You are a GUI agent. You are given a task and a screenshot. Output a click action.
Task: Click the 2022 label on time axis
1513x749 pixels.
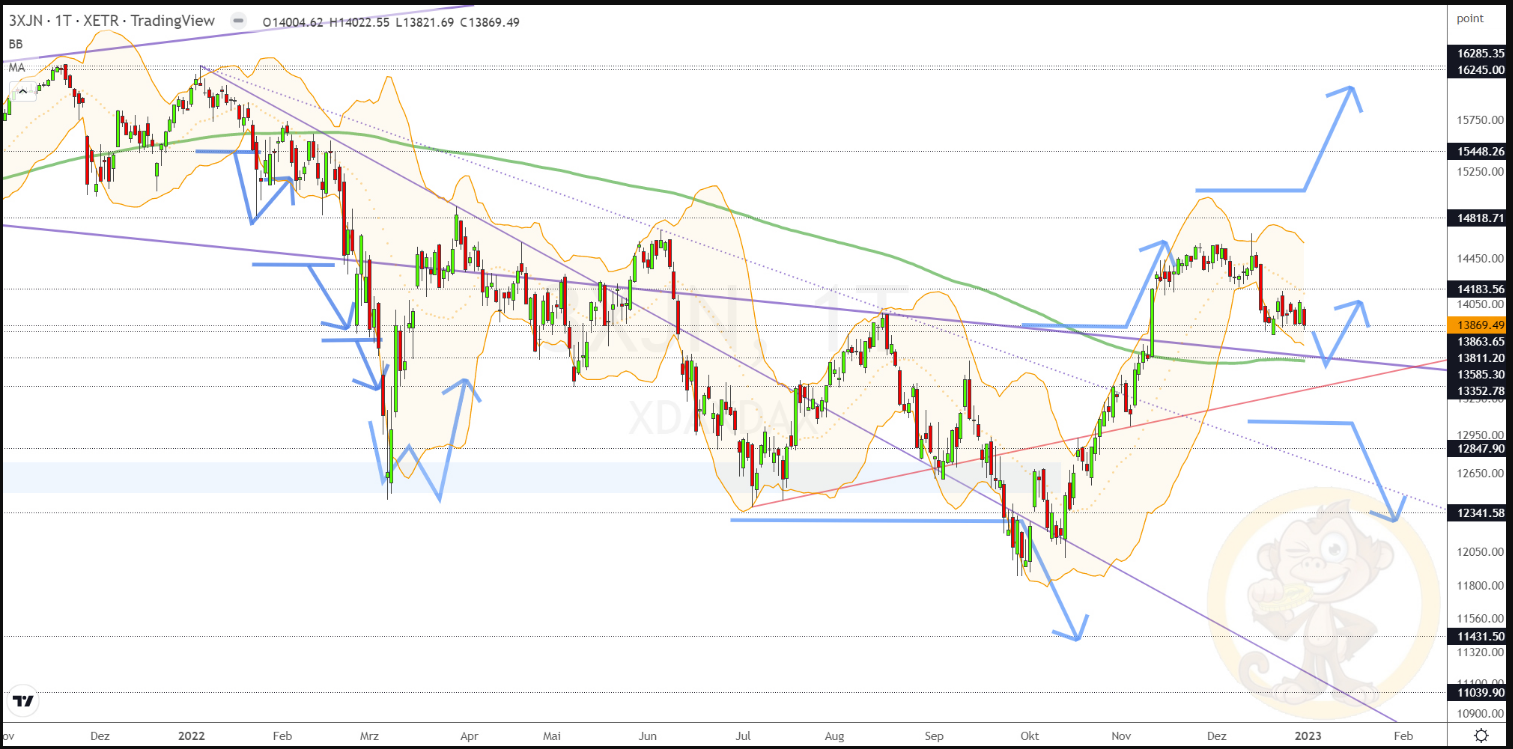point(190,735)
